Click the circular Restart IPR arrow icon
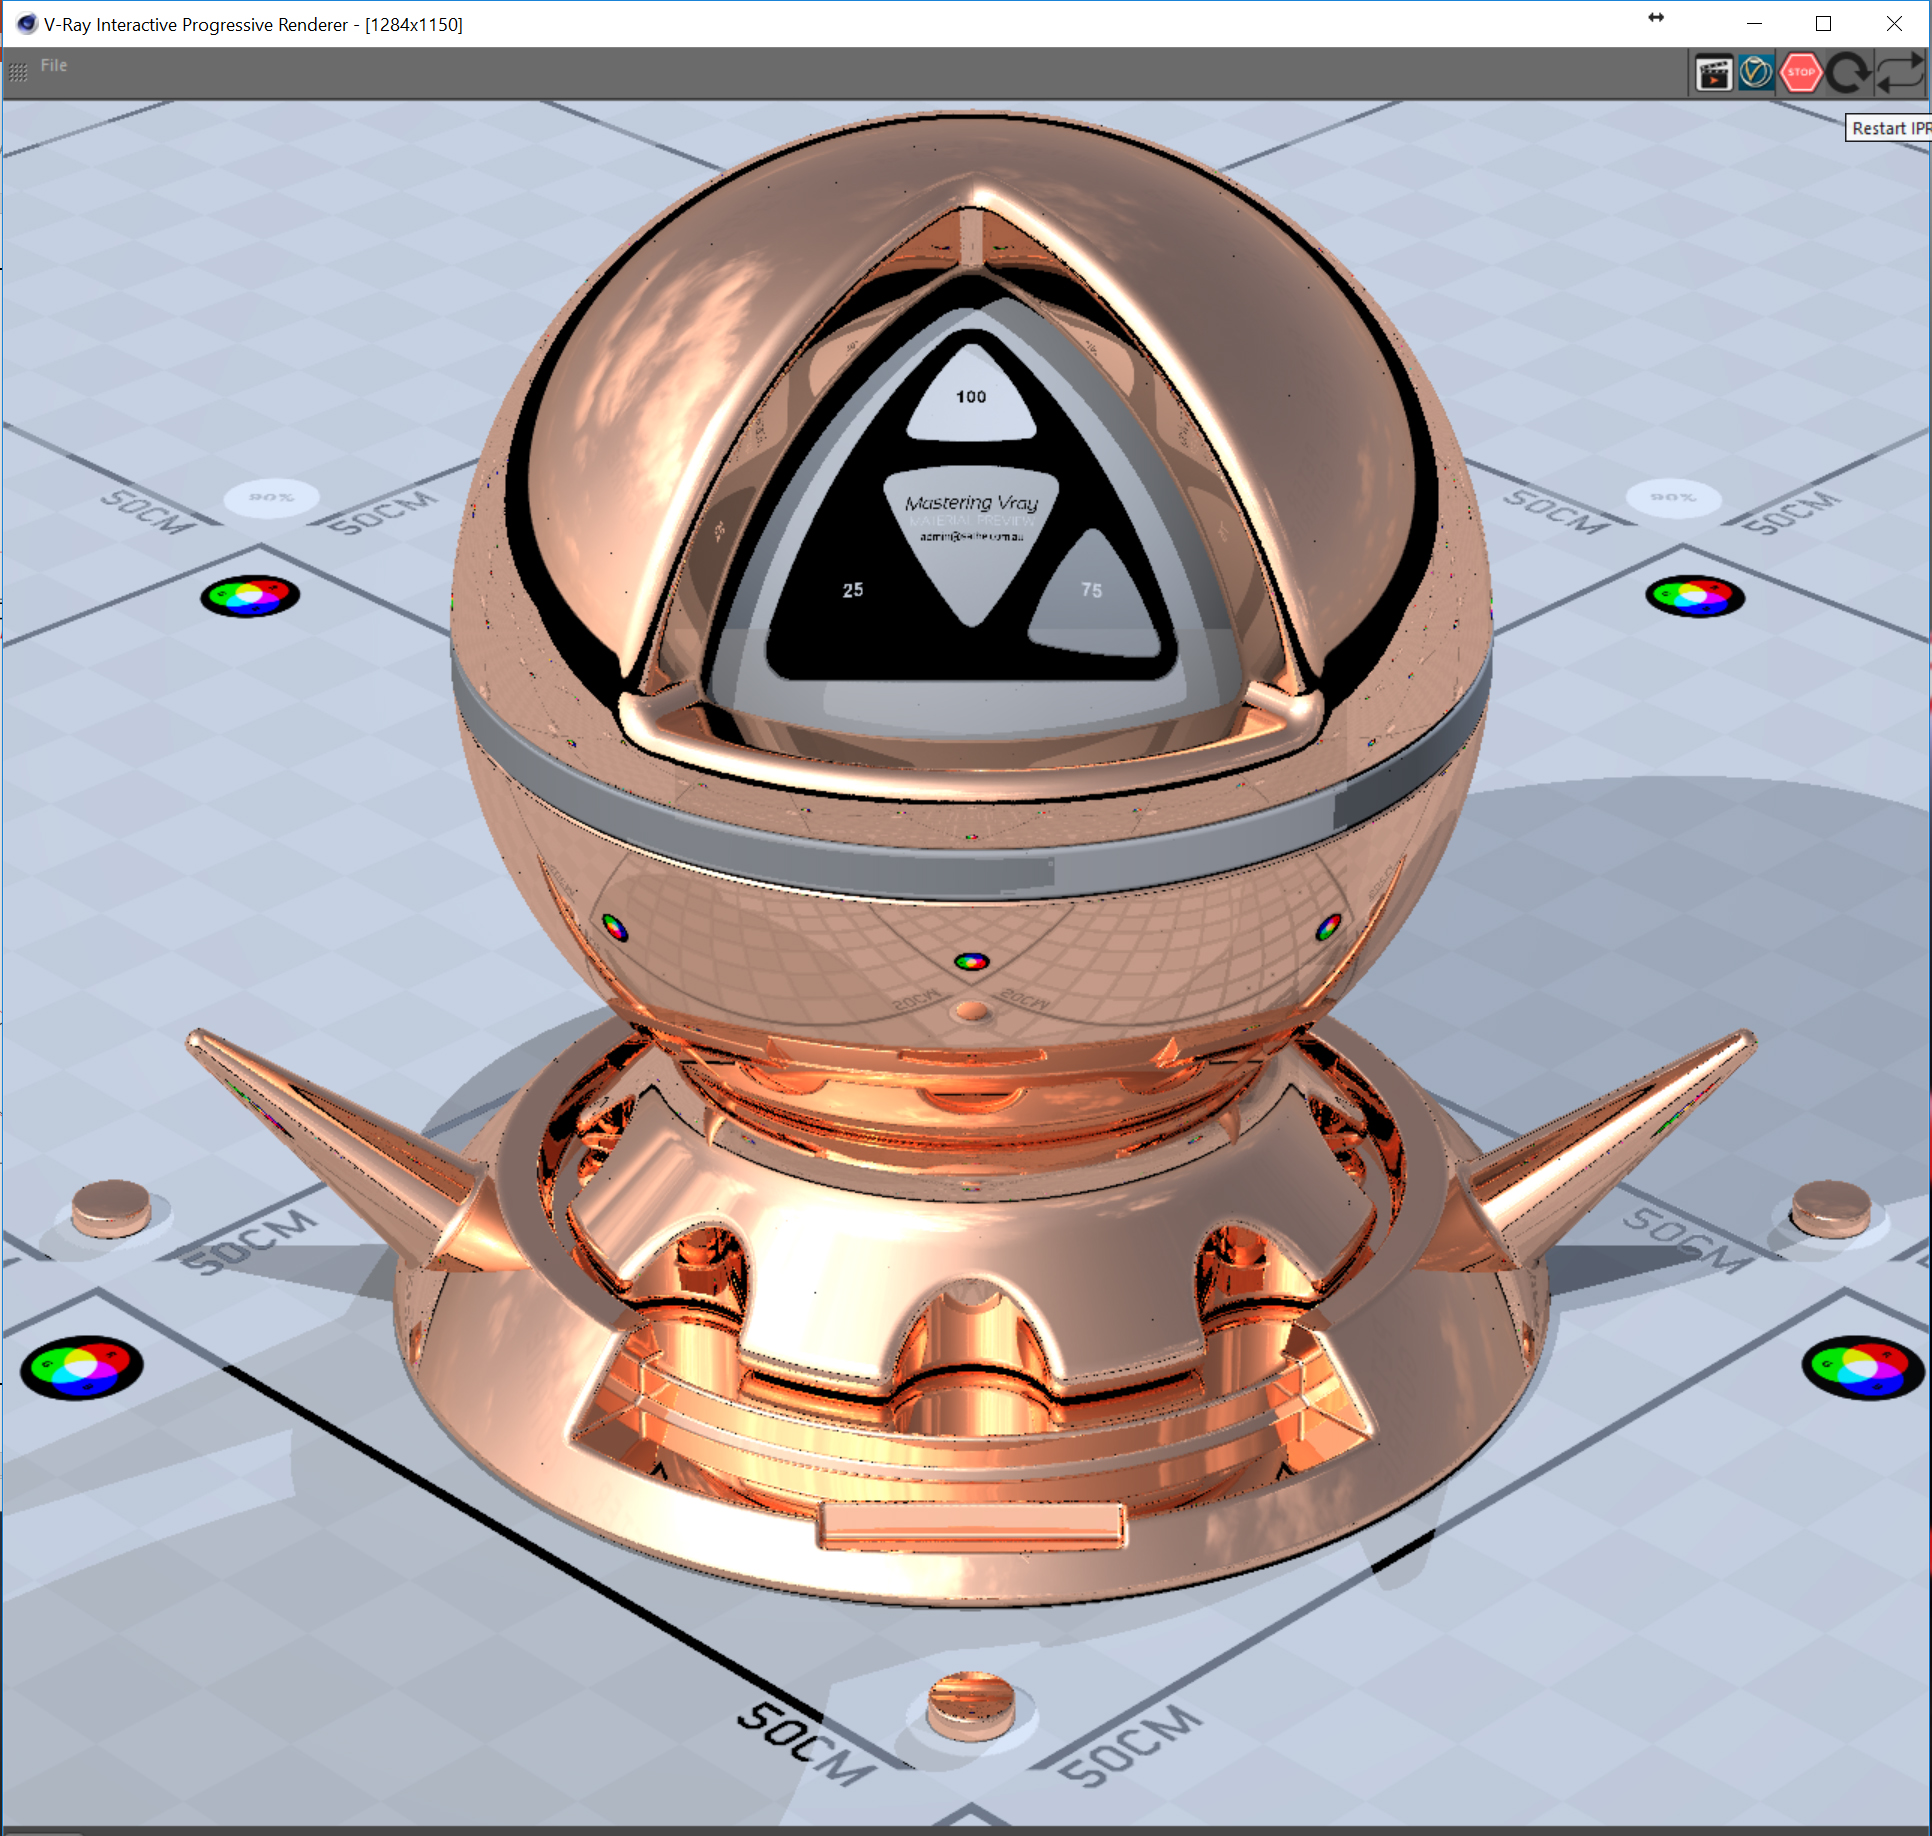This screenshot has width=1932, height=1836. point(1848,73)
